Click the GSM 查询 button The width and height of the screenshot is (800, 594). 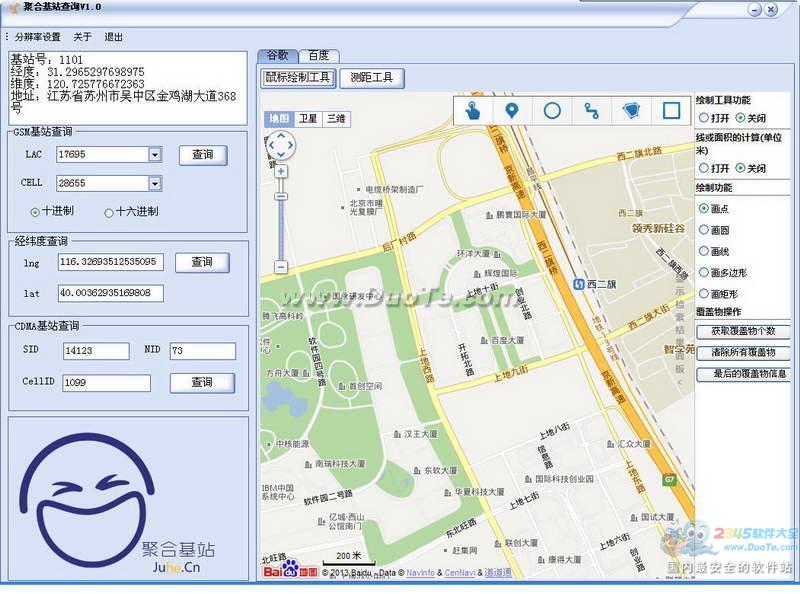click(203, 155)
